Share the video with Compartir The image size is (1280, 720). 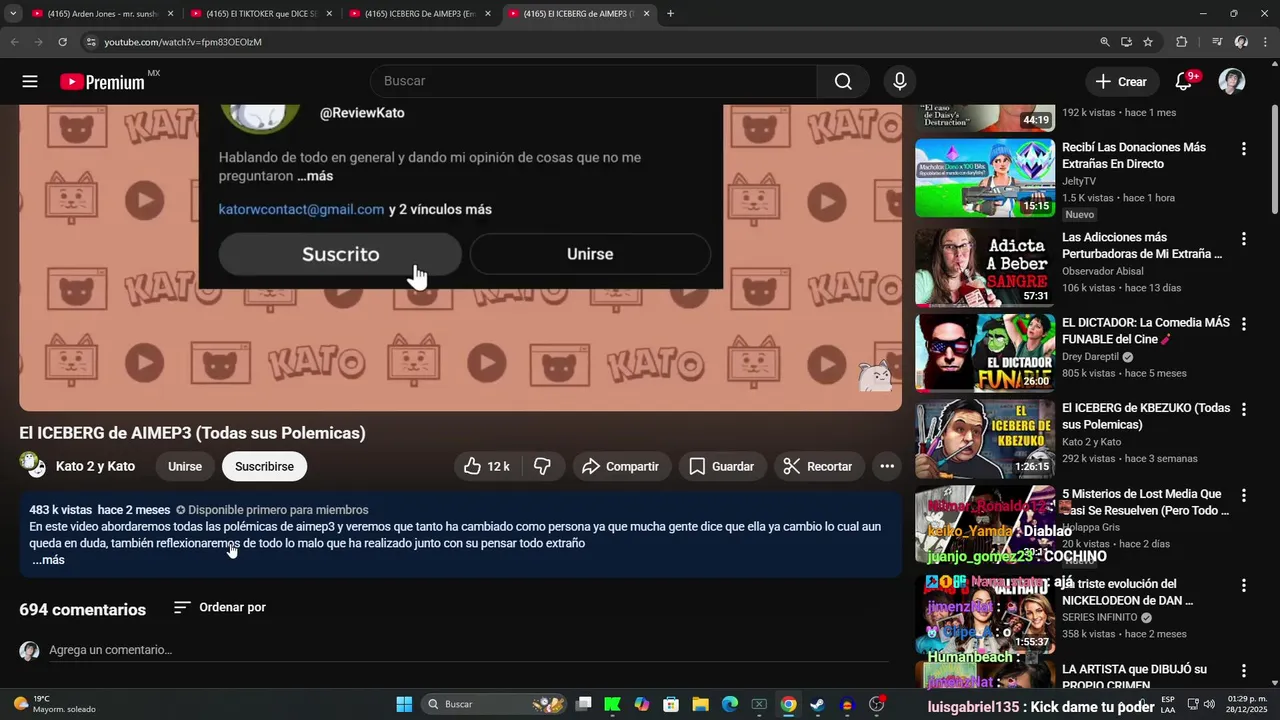[x=621, y=466]
